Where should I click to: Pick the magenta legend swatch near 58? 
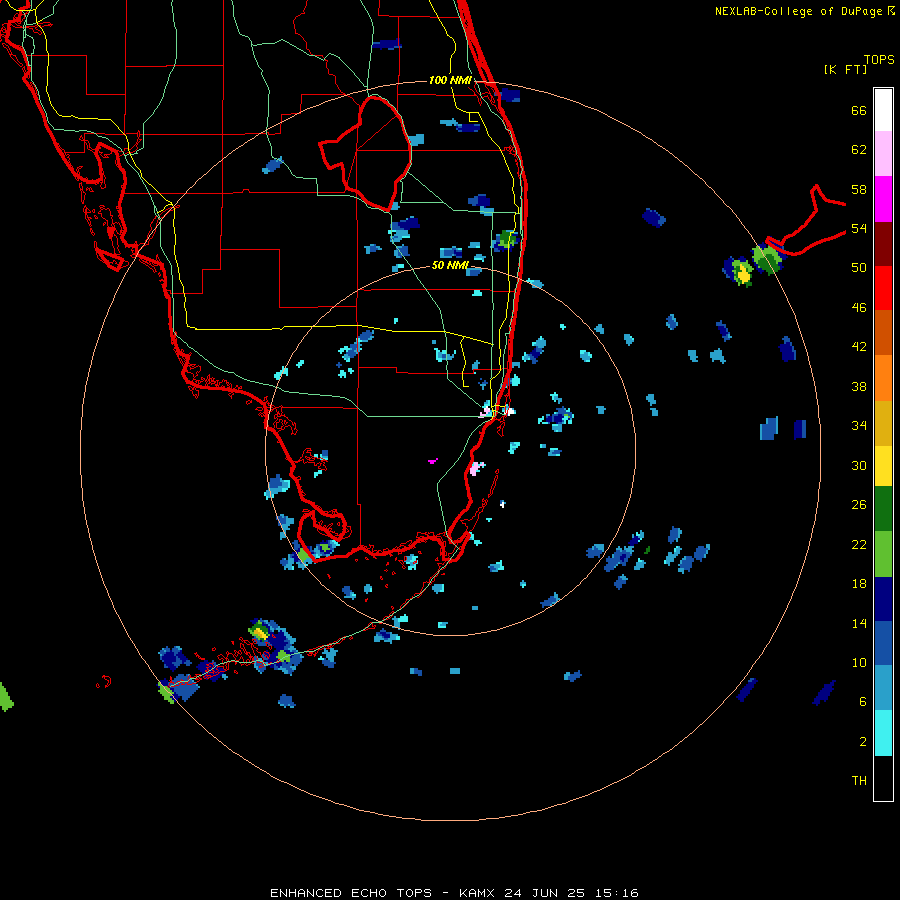click(883, 199)
